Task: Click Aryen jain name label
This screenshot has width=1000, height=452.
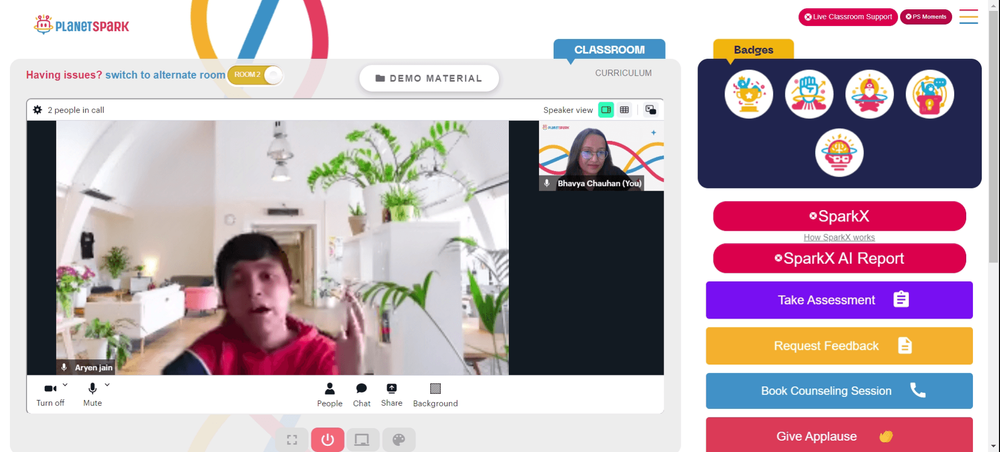Action: (x=94, y=368)
